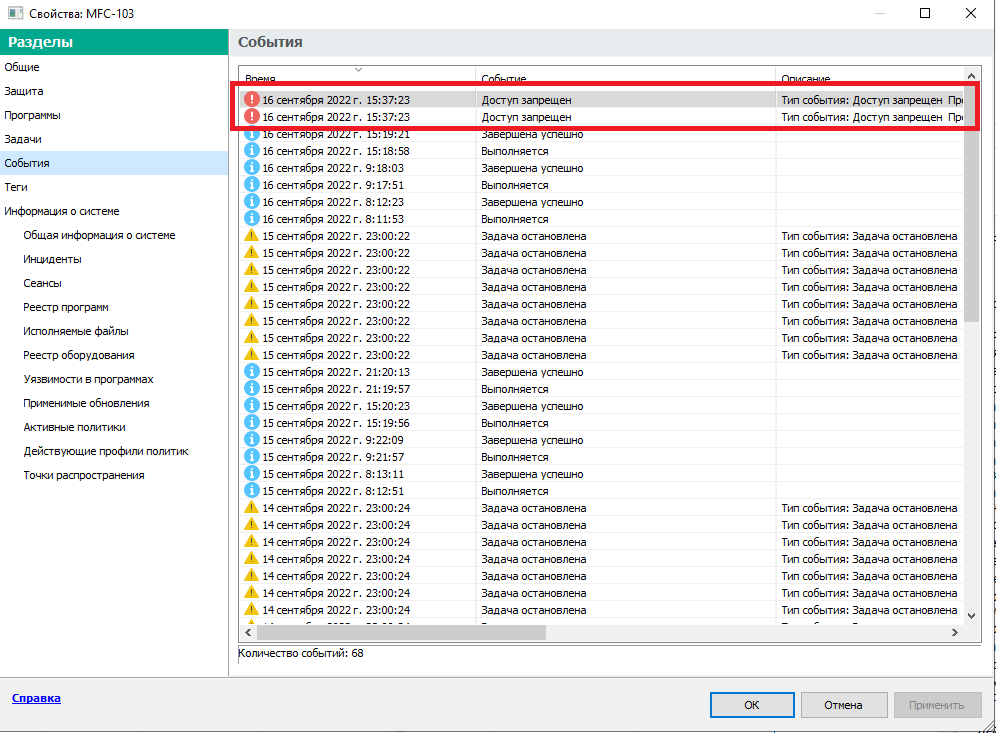Click the info icon of the 16 сентября 9:18:03 event
The width and height of the screenshot is (996, 733).
(x=252, y=168)
